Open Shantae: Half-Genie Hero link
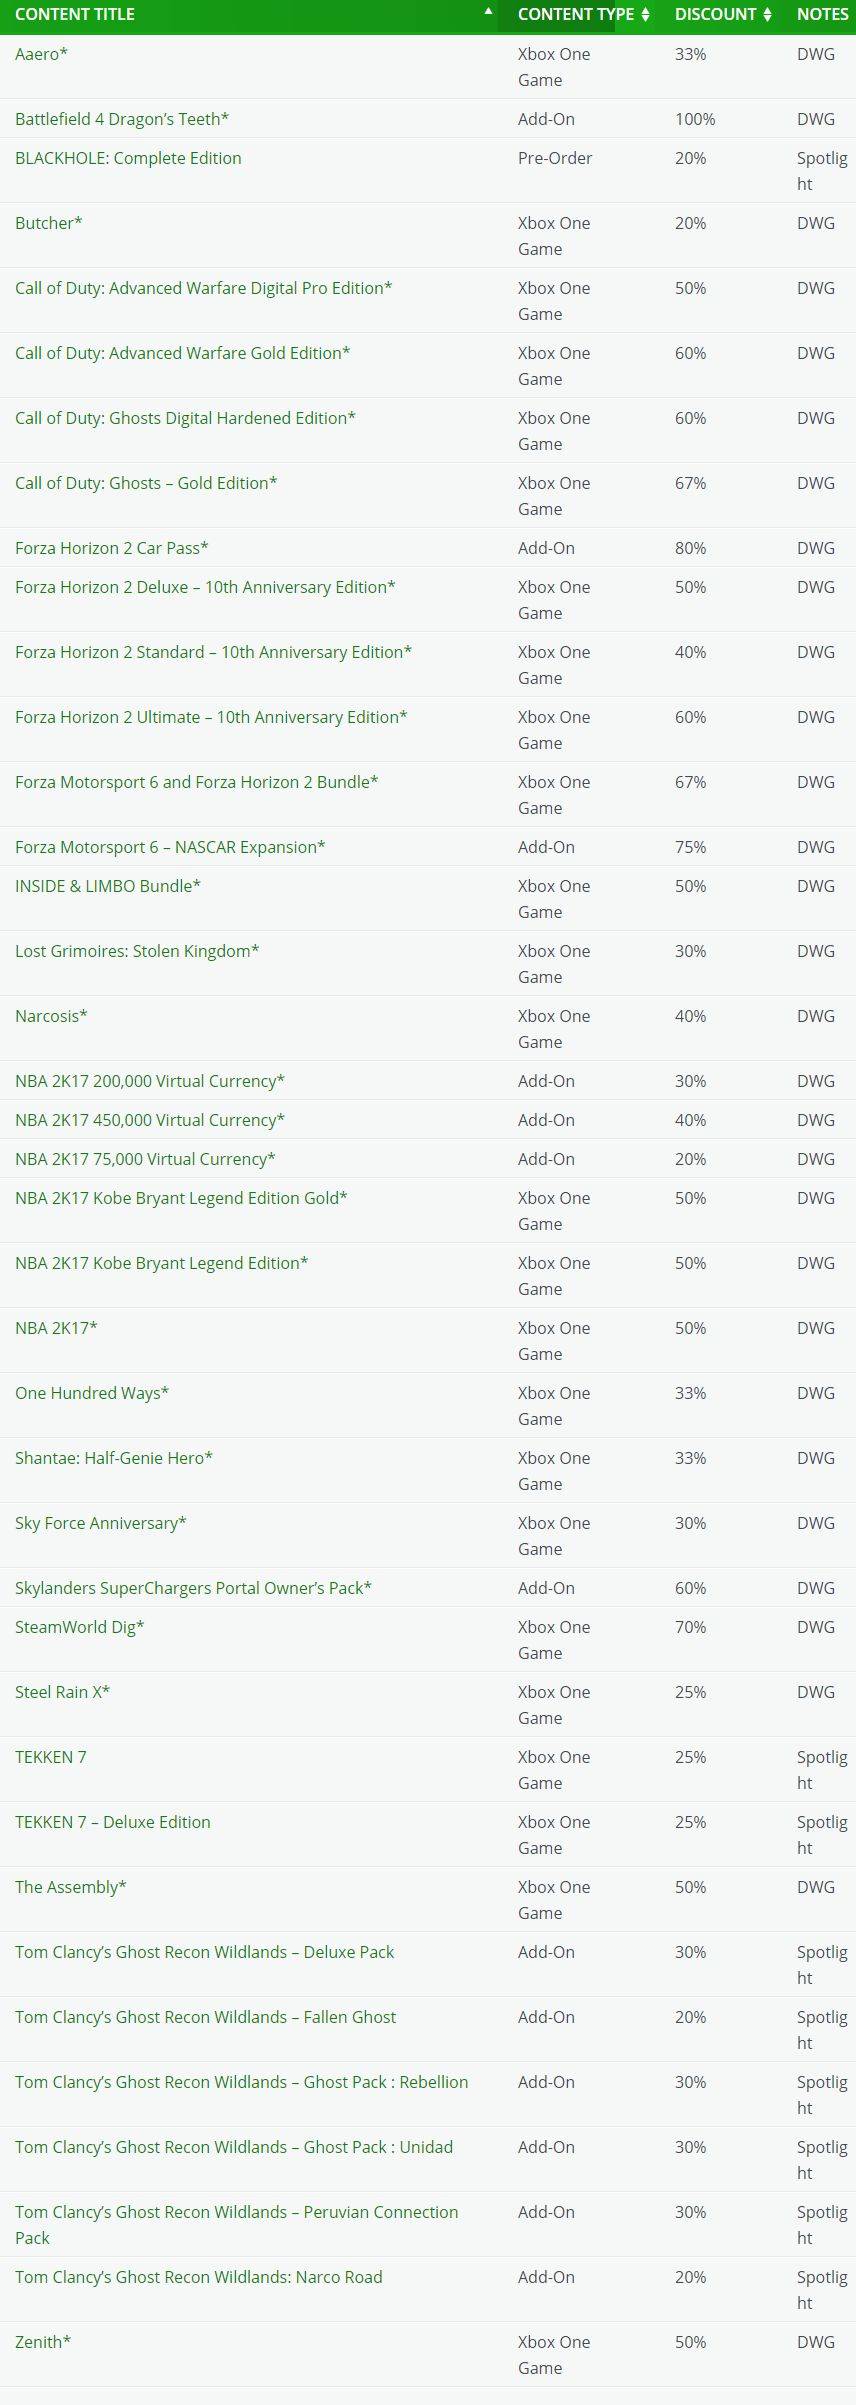This screenshot has height=2405, width=856. 114,1458
